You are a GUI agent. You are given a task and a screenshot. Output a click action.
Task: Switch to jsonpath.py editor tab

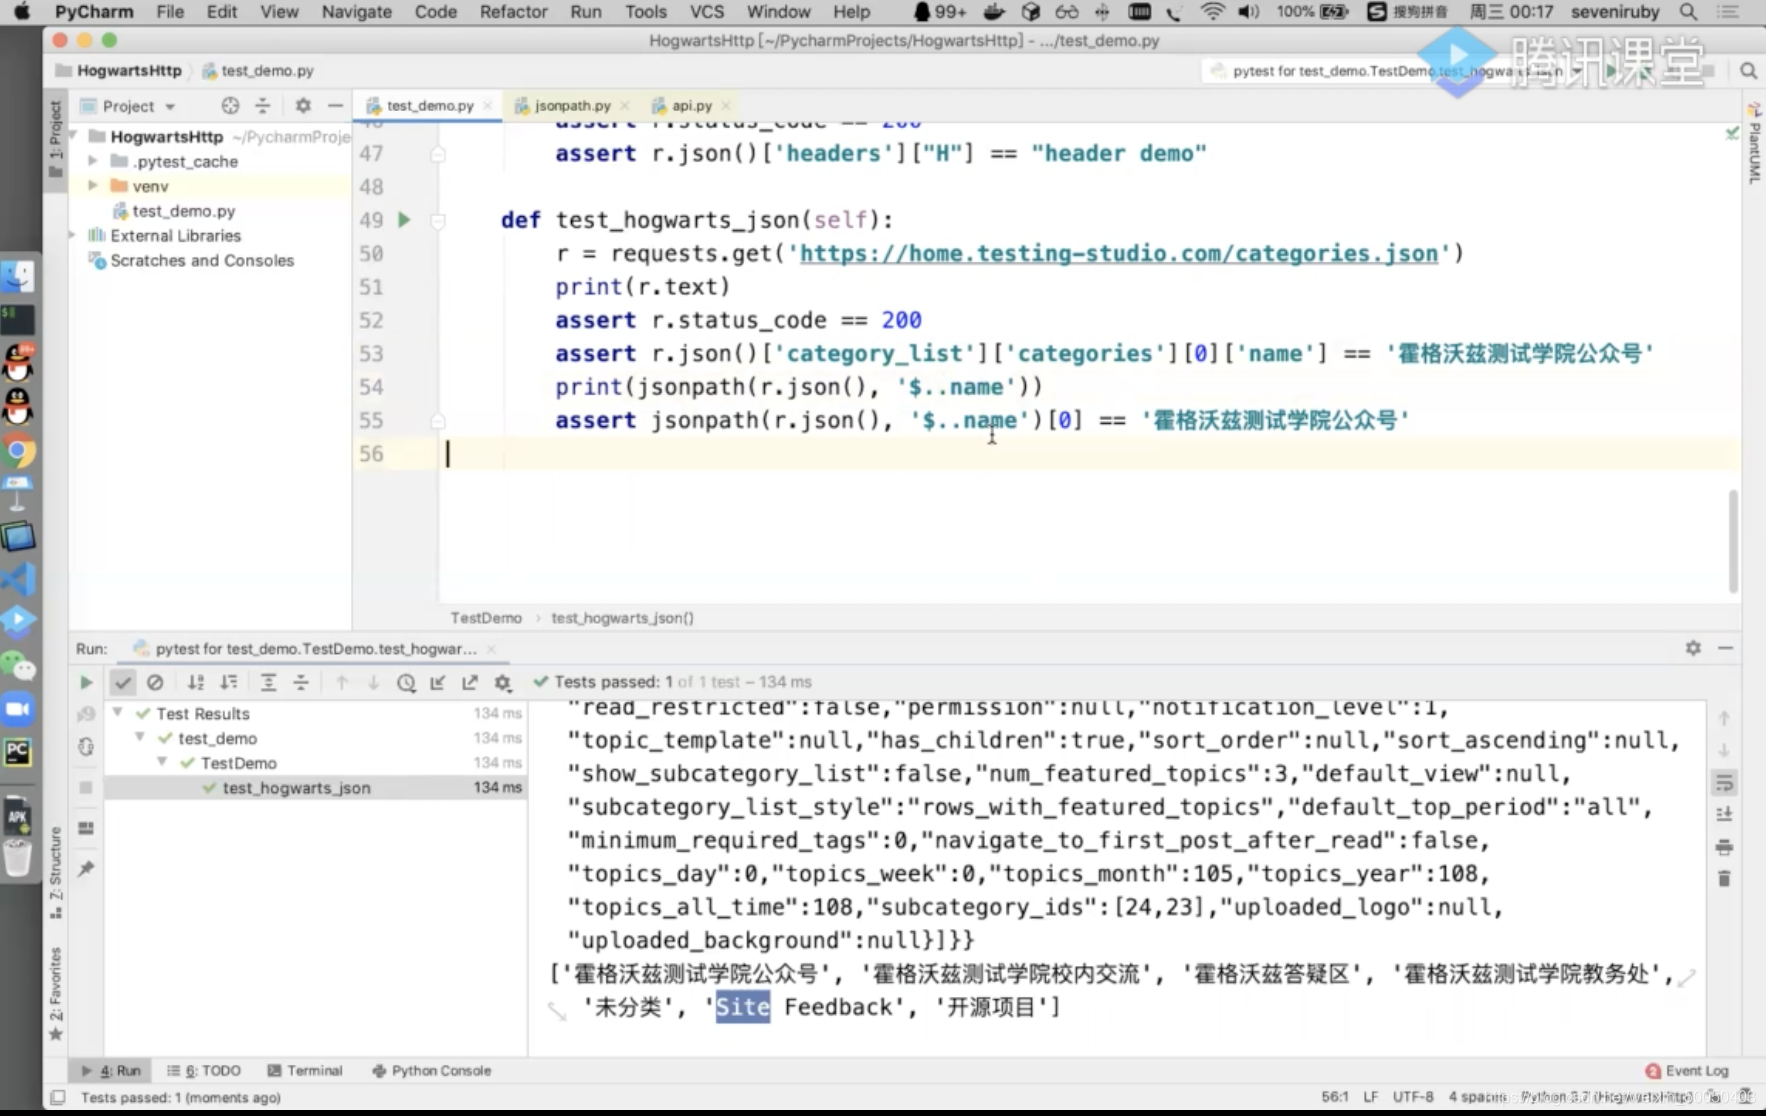point(572,105)
